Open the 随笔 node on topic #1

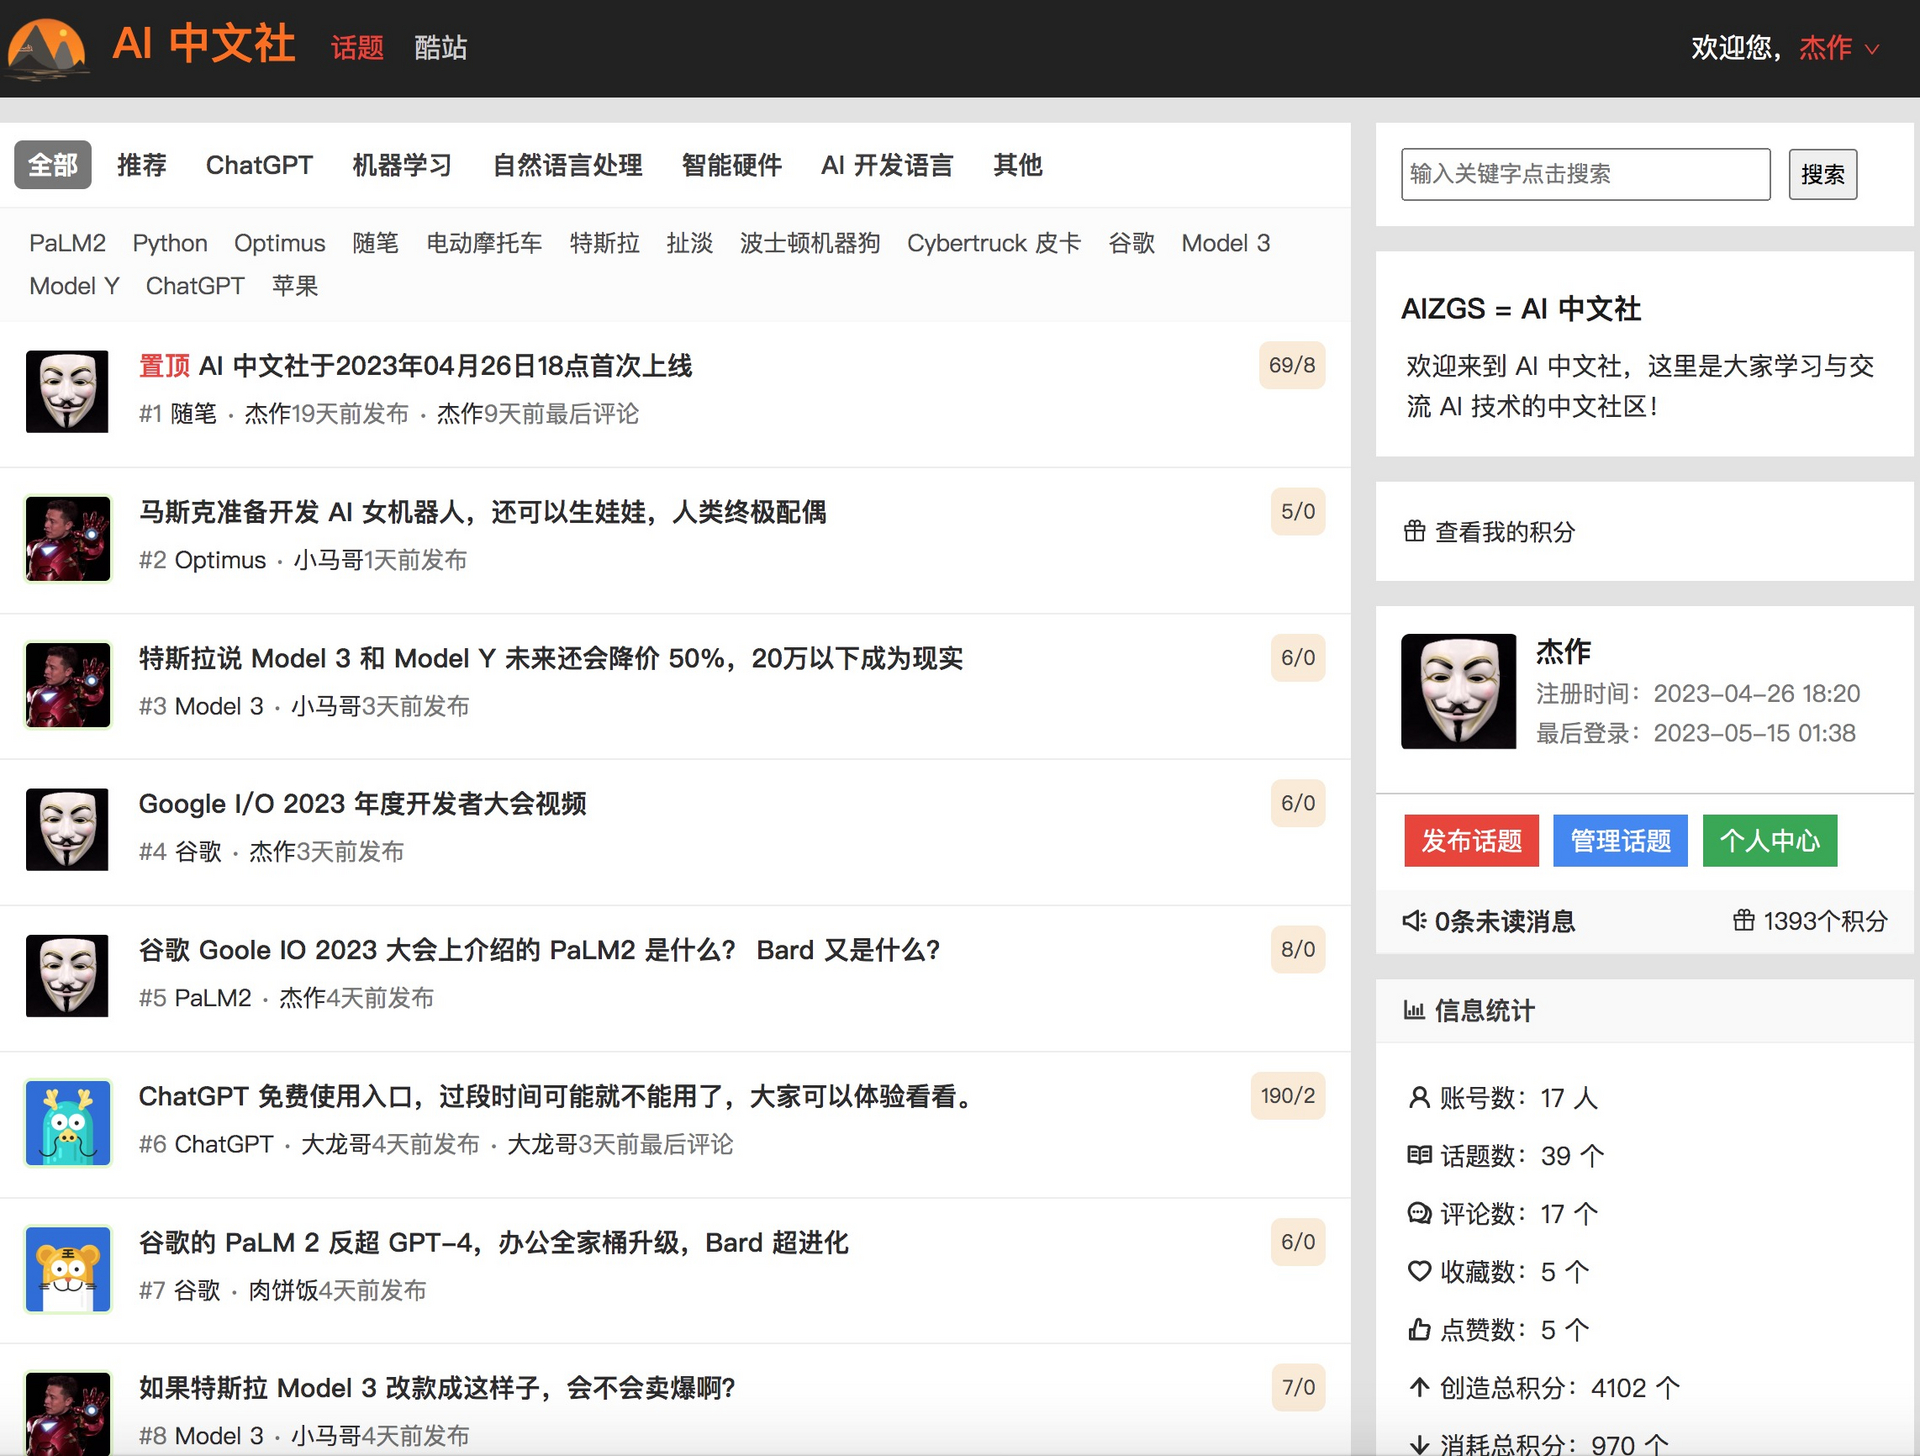[x=193, y=414]
